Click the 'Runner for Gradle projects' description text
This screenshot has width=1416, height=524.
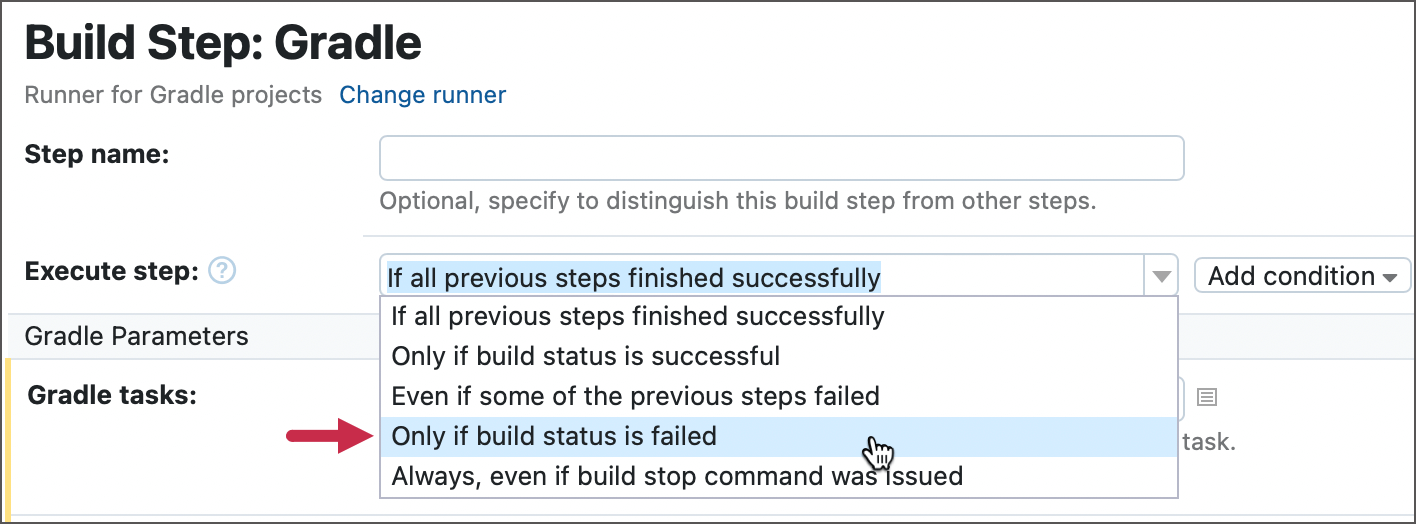pos(173,95)
